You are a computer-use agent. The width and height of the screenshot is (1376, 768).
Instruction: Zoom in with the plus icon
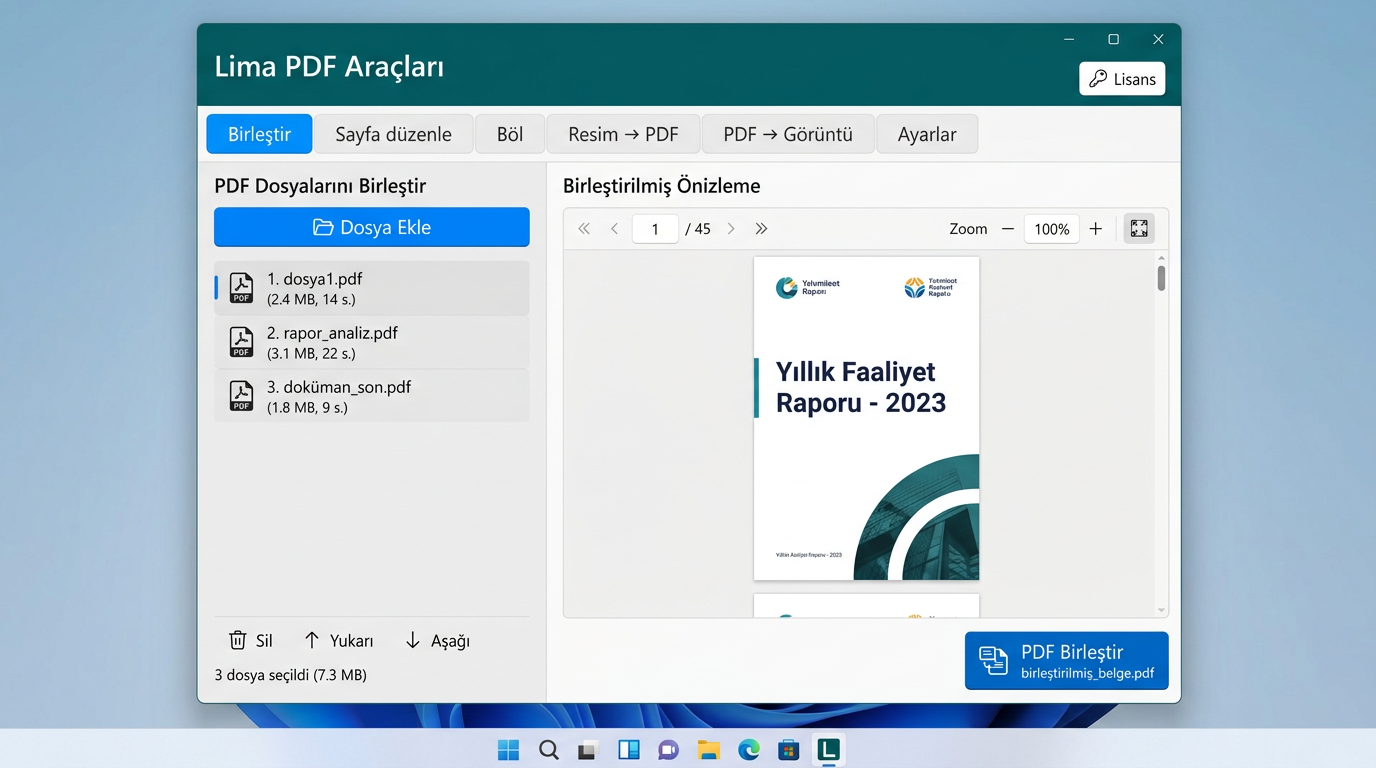[x=1096, y=229]
